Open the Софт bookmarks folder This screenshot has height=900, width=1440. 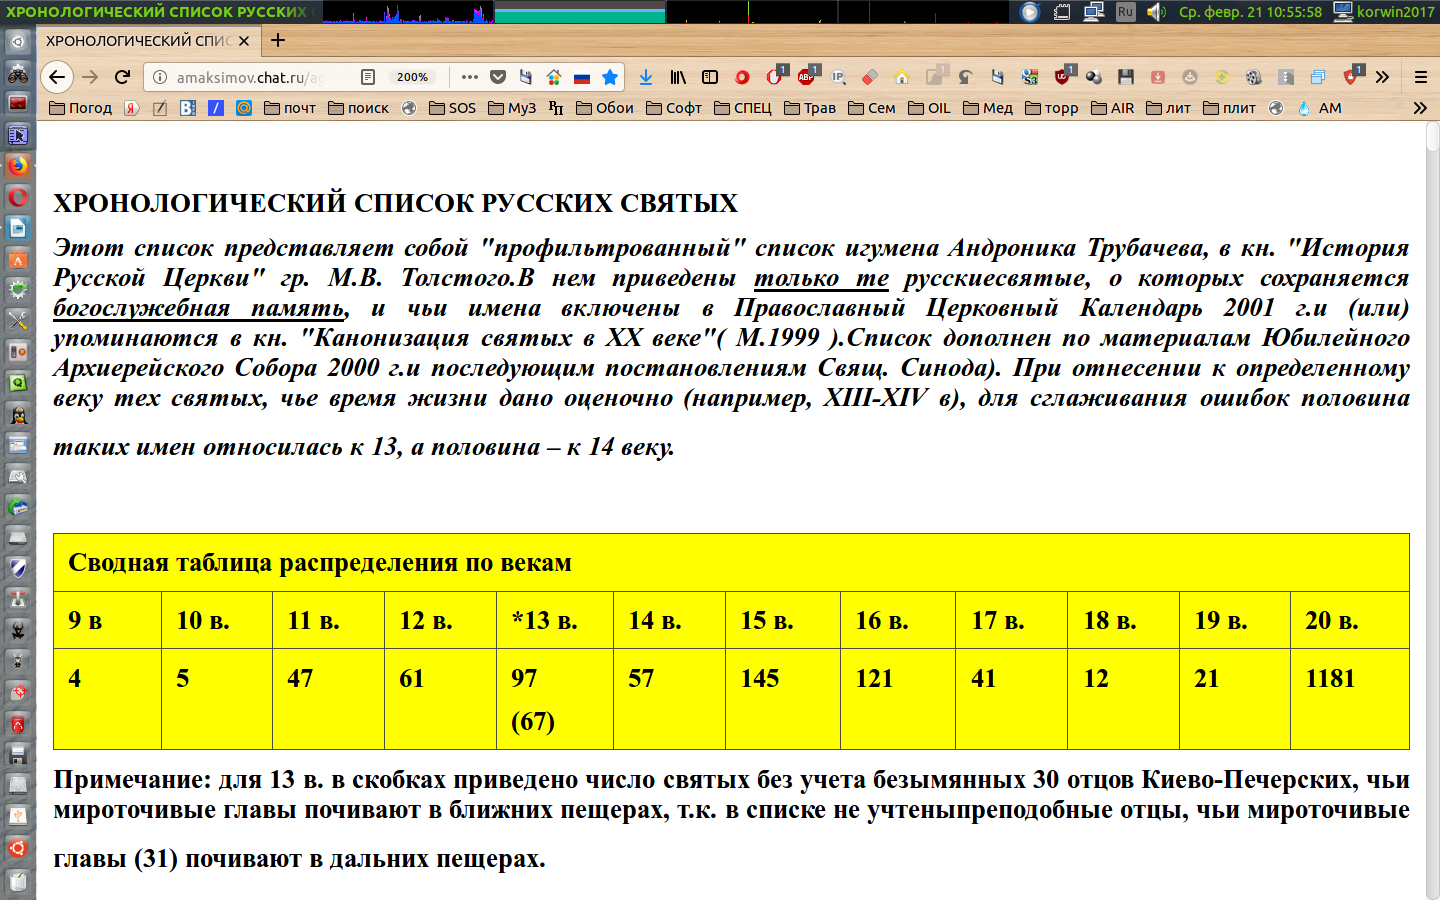(674, 108)
